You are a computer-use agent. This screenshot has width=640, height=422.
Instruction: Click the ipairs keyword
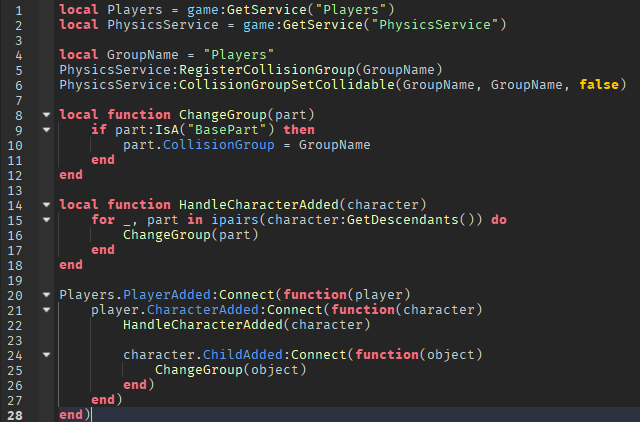tap(235, 220)
